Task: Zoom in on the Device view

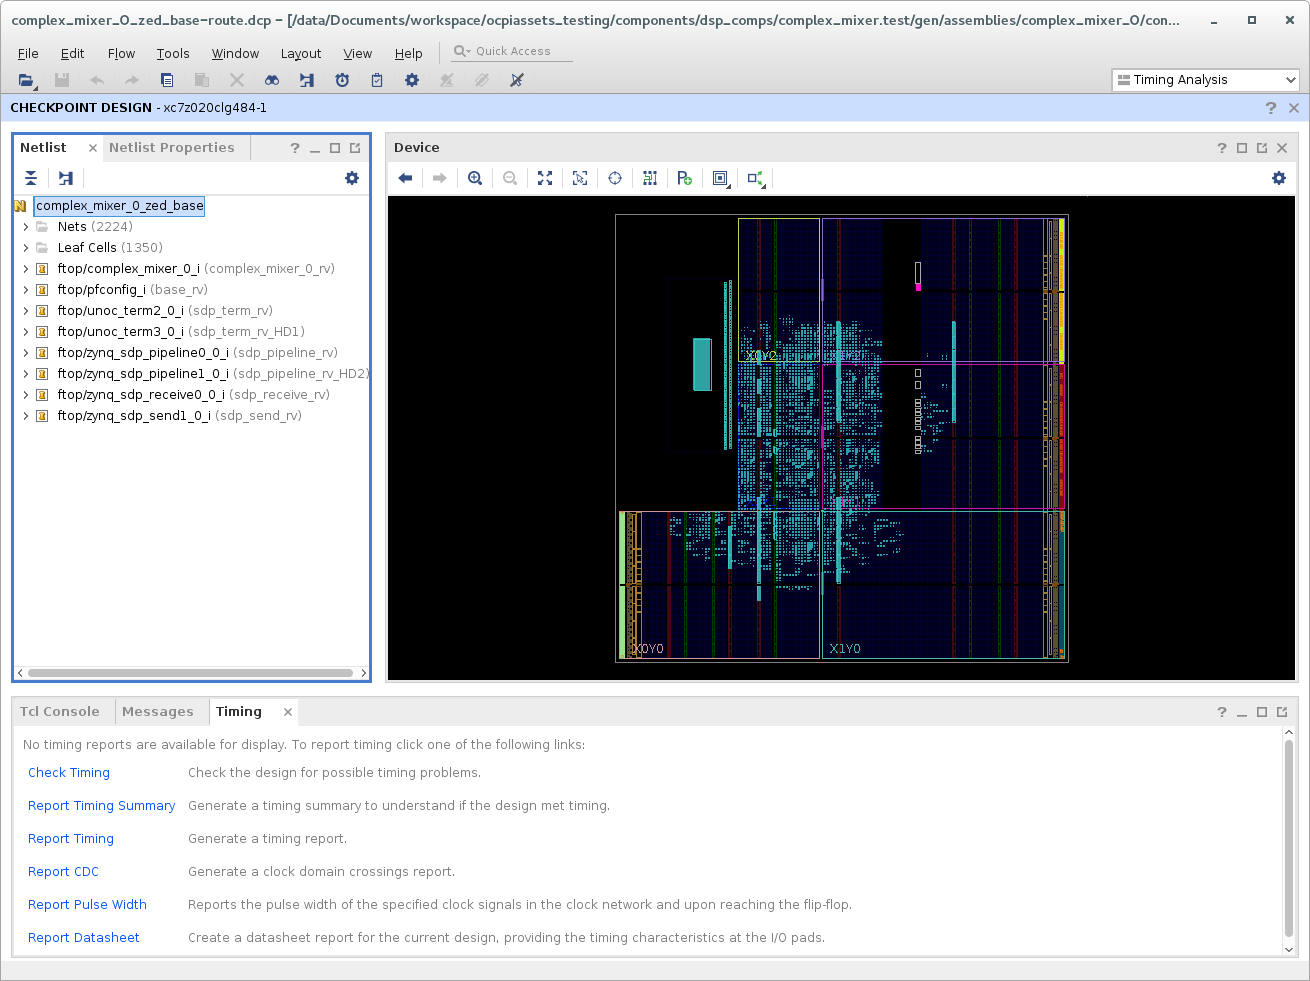Action: coord(475,178)
